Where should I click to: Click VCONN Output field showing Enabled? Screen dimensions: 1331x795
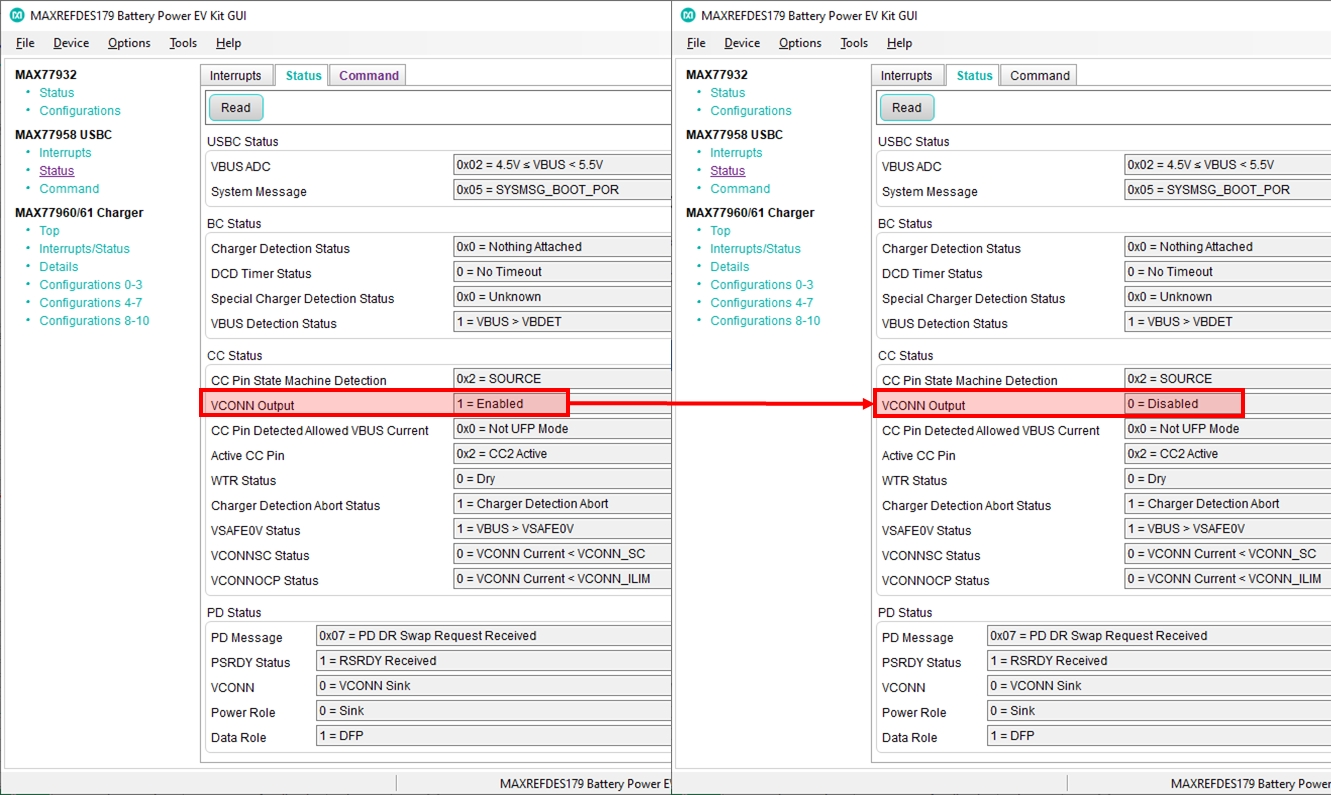point(511,404)
